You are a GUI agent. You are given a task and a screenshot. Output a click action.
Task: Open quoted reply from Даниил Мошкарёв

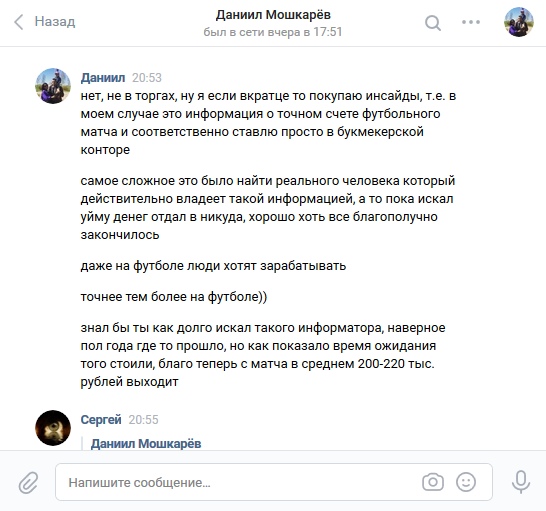[146, 444]
